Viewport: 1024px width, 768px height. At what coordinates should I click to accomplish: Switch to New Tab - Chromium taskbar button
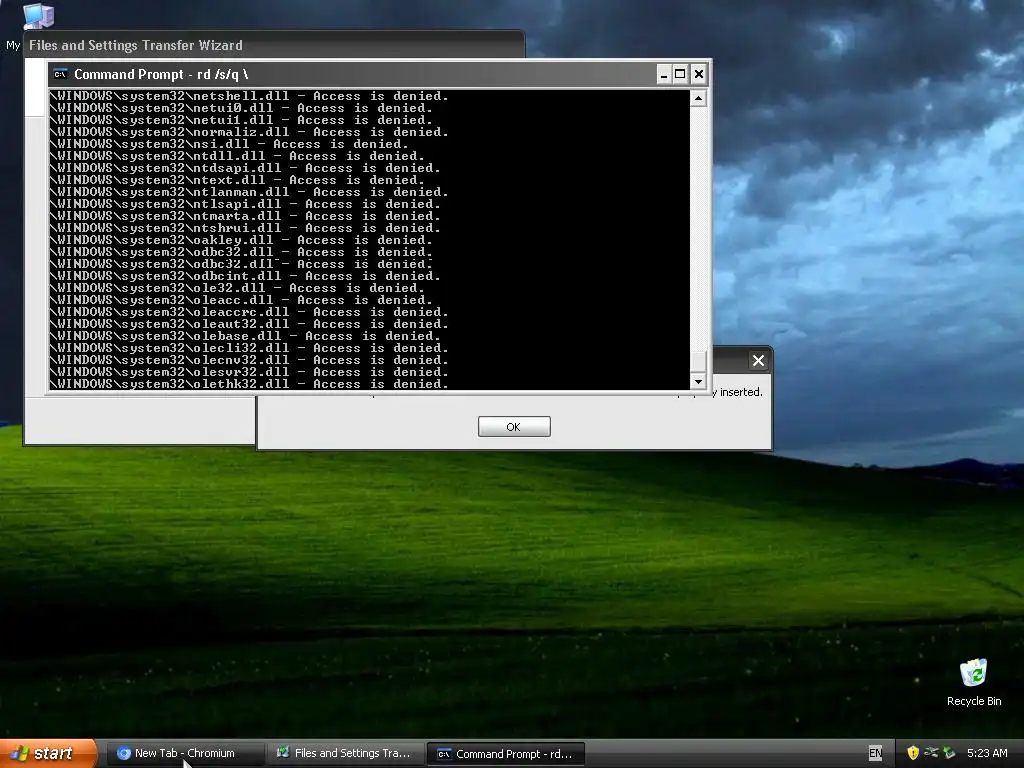185,754
